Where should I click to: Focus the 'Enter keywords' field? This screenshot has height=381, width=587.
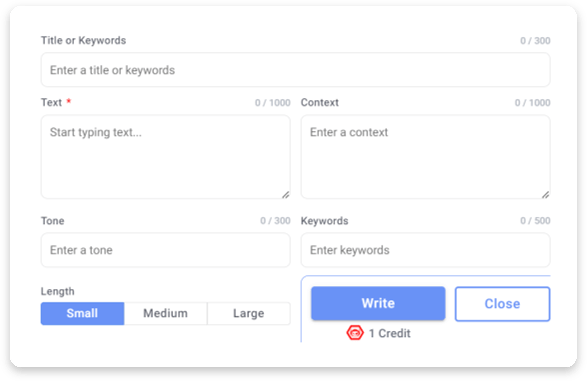426,250
